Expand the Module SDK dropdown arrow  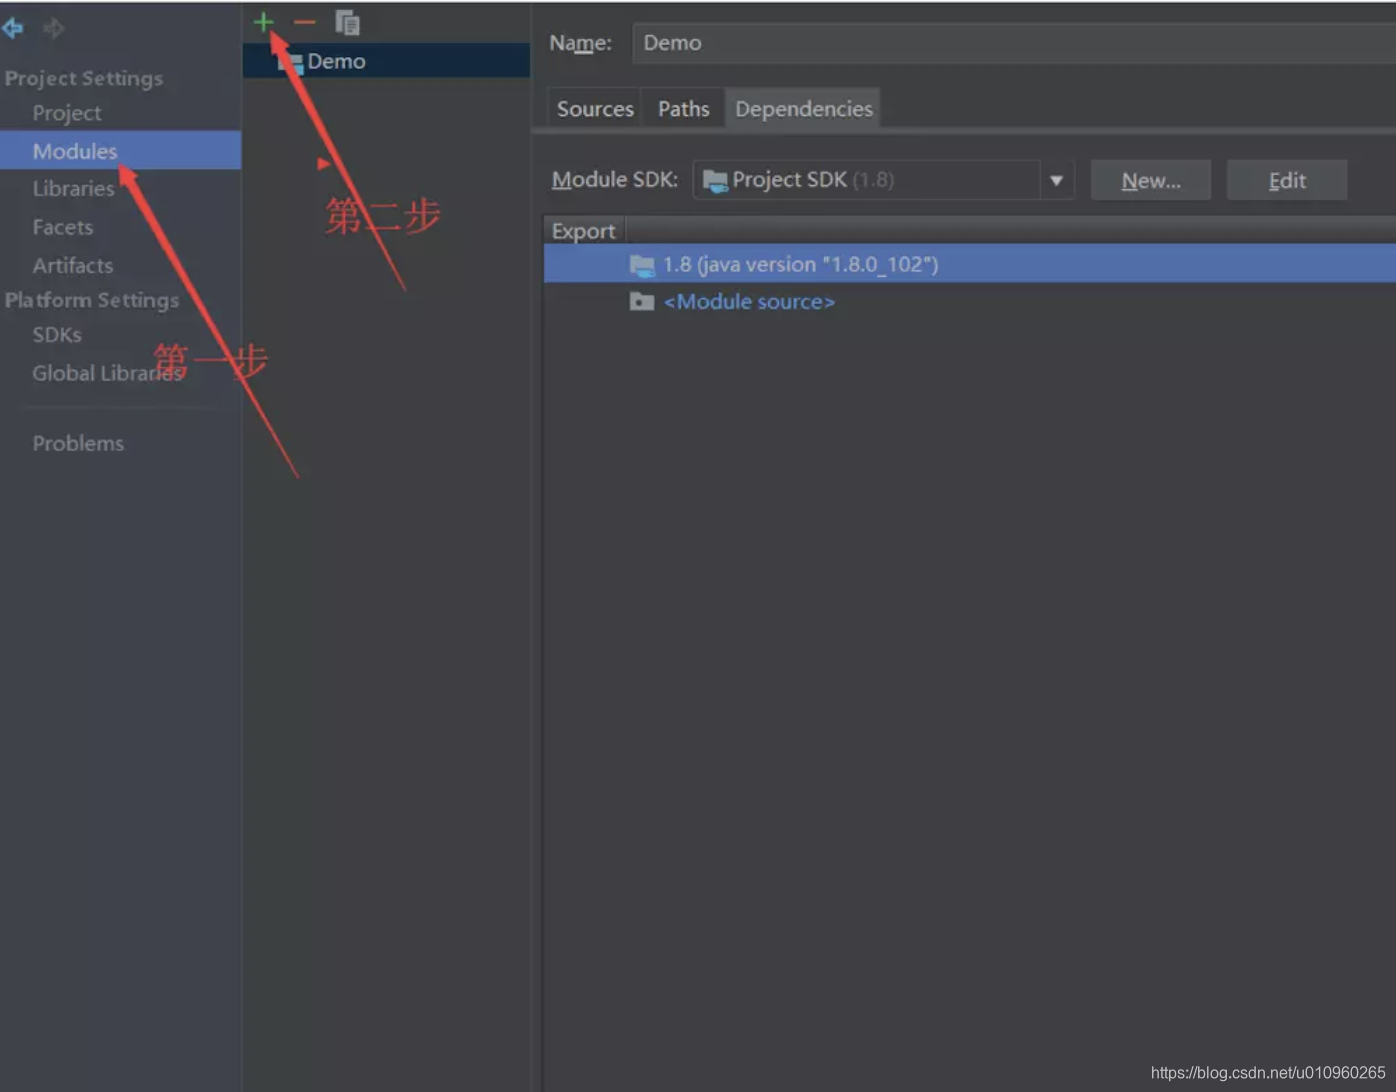(x=1056, y=181)
